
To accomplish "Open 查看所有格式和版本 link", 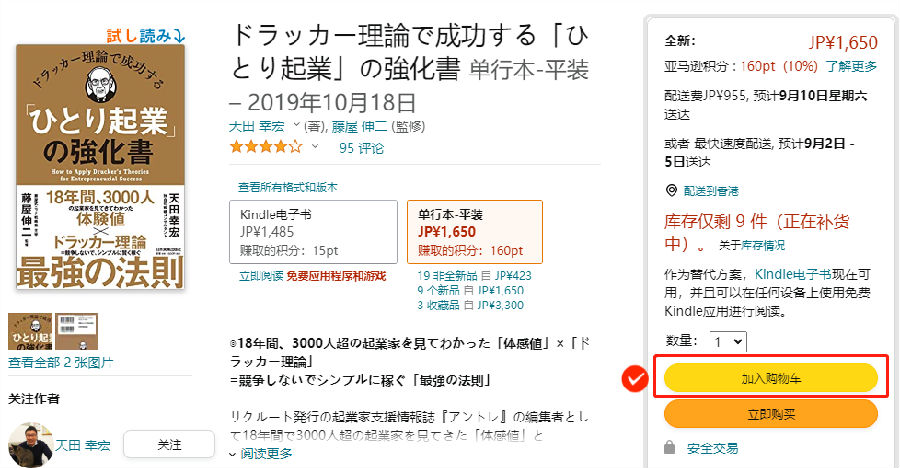I will pyautogui.click(x=287, y=187).
